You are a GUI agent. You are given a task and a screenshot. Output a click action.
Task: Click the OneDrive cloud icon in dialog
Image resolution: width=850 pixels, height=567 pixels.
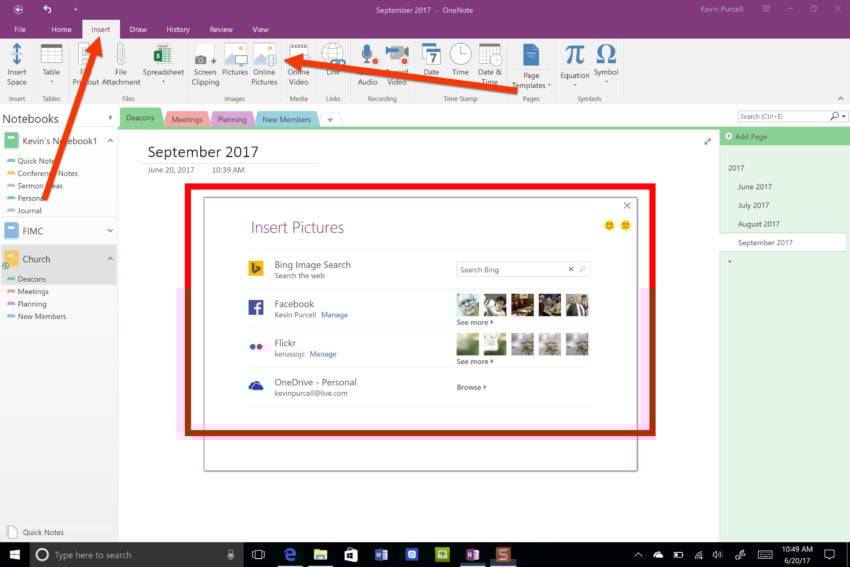point(256,385)
